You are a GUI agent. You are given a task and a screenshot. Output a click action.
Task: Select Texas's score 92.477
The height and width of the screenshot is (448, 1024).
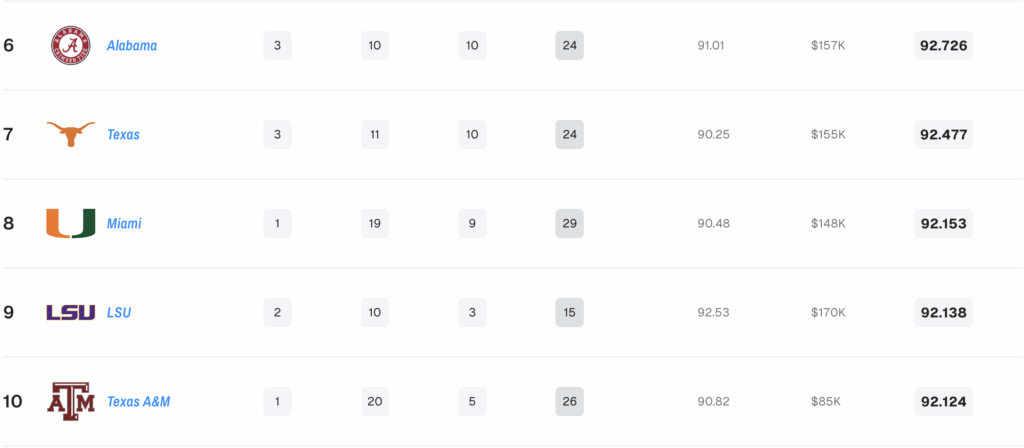pyautogui.click(x=943, y=134)
